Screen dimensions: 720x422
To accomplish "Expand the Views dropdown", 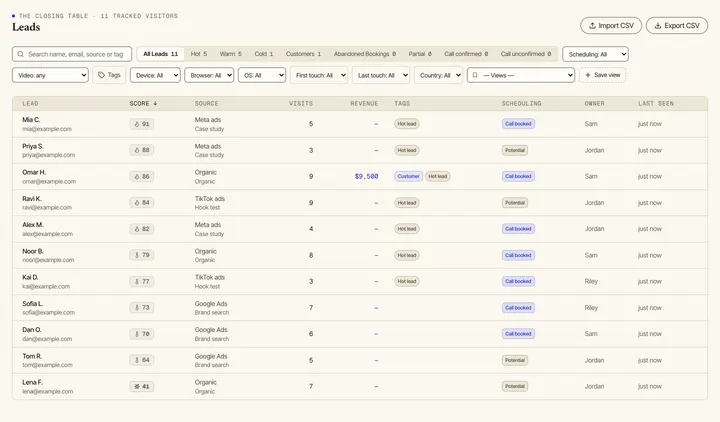I will pos(521,75).
